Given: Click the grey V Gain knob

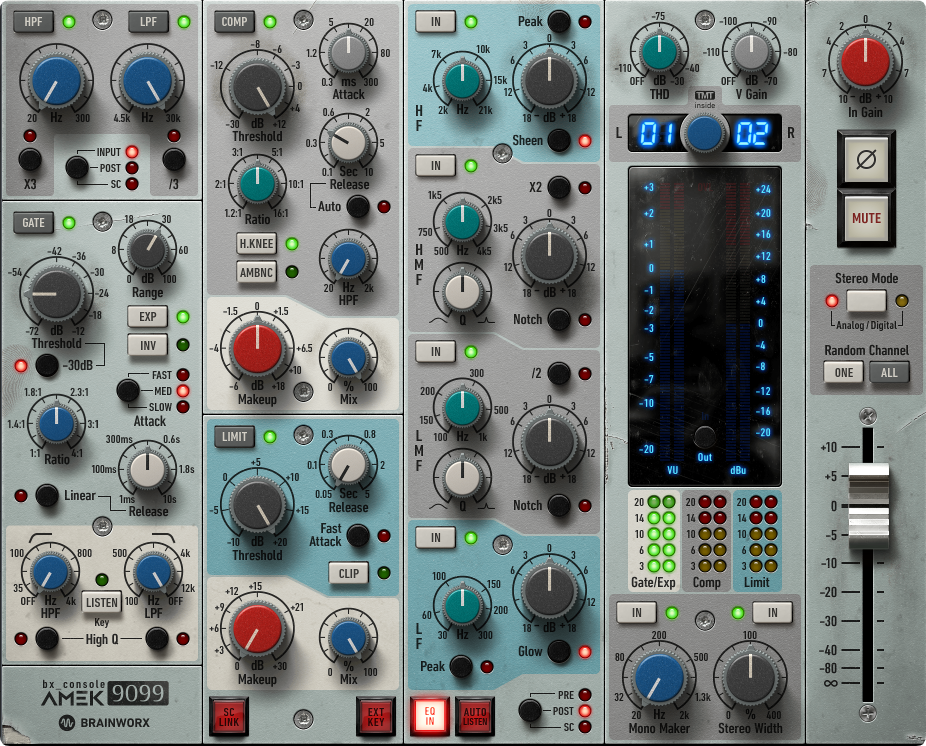Looking at the screenshot, I should pyautogui.click(x=751, y=52).
